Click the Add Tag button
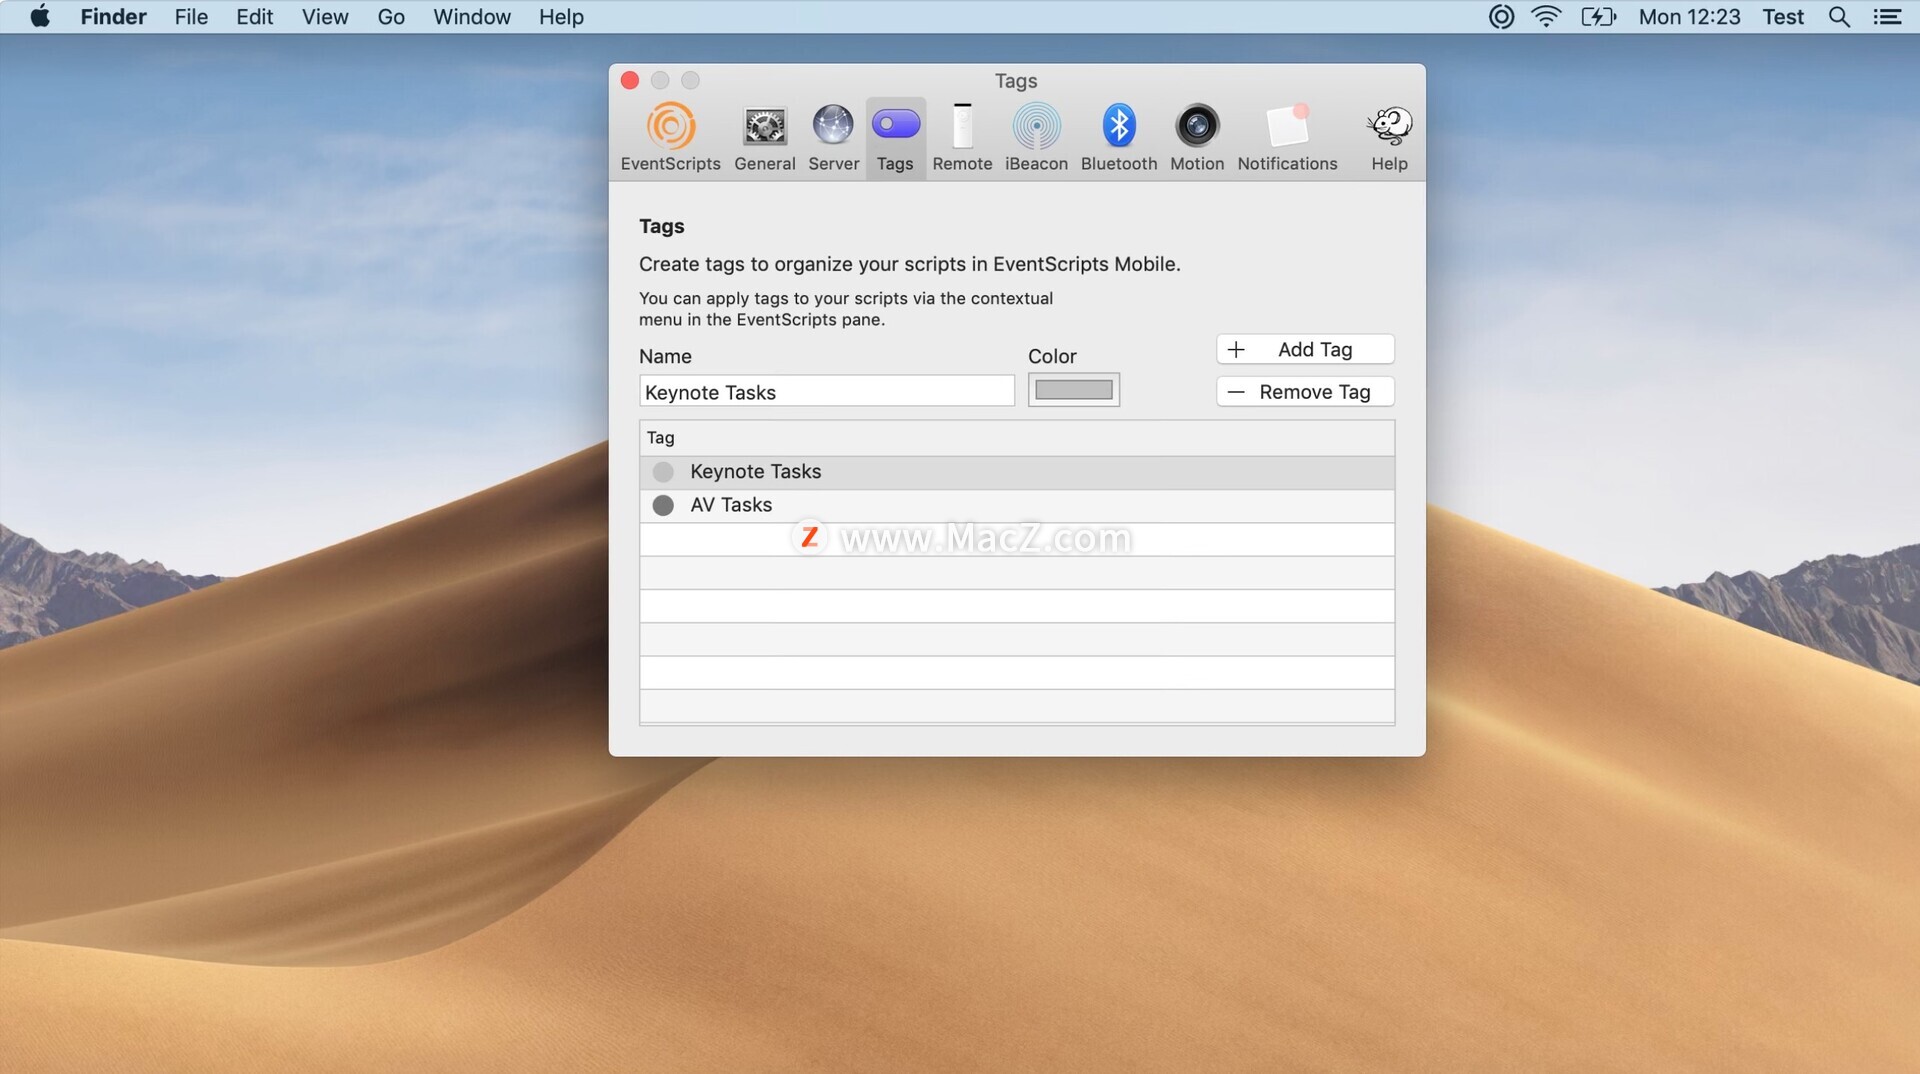 click(1305, 349)
